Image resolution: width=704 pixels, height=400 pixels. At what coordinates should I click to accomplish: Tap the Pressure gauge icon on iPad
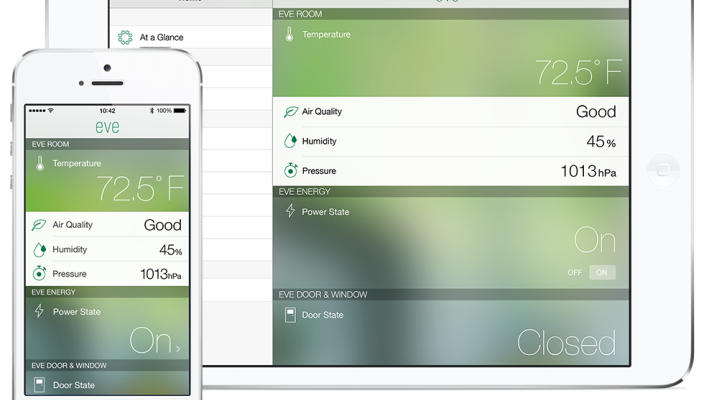click(x=291, y=171)
